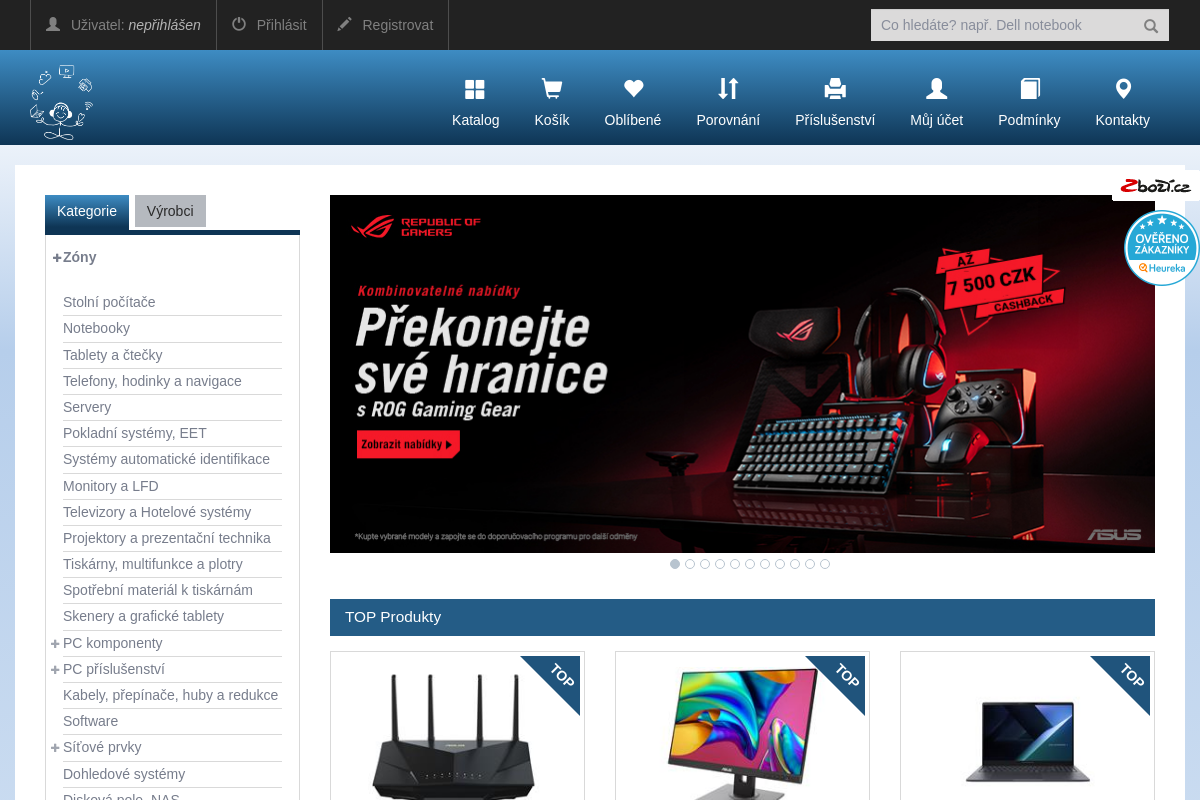
Task: Select the second banner slide dot
Action: pyautogui.click(x=690, y=564)
